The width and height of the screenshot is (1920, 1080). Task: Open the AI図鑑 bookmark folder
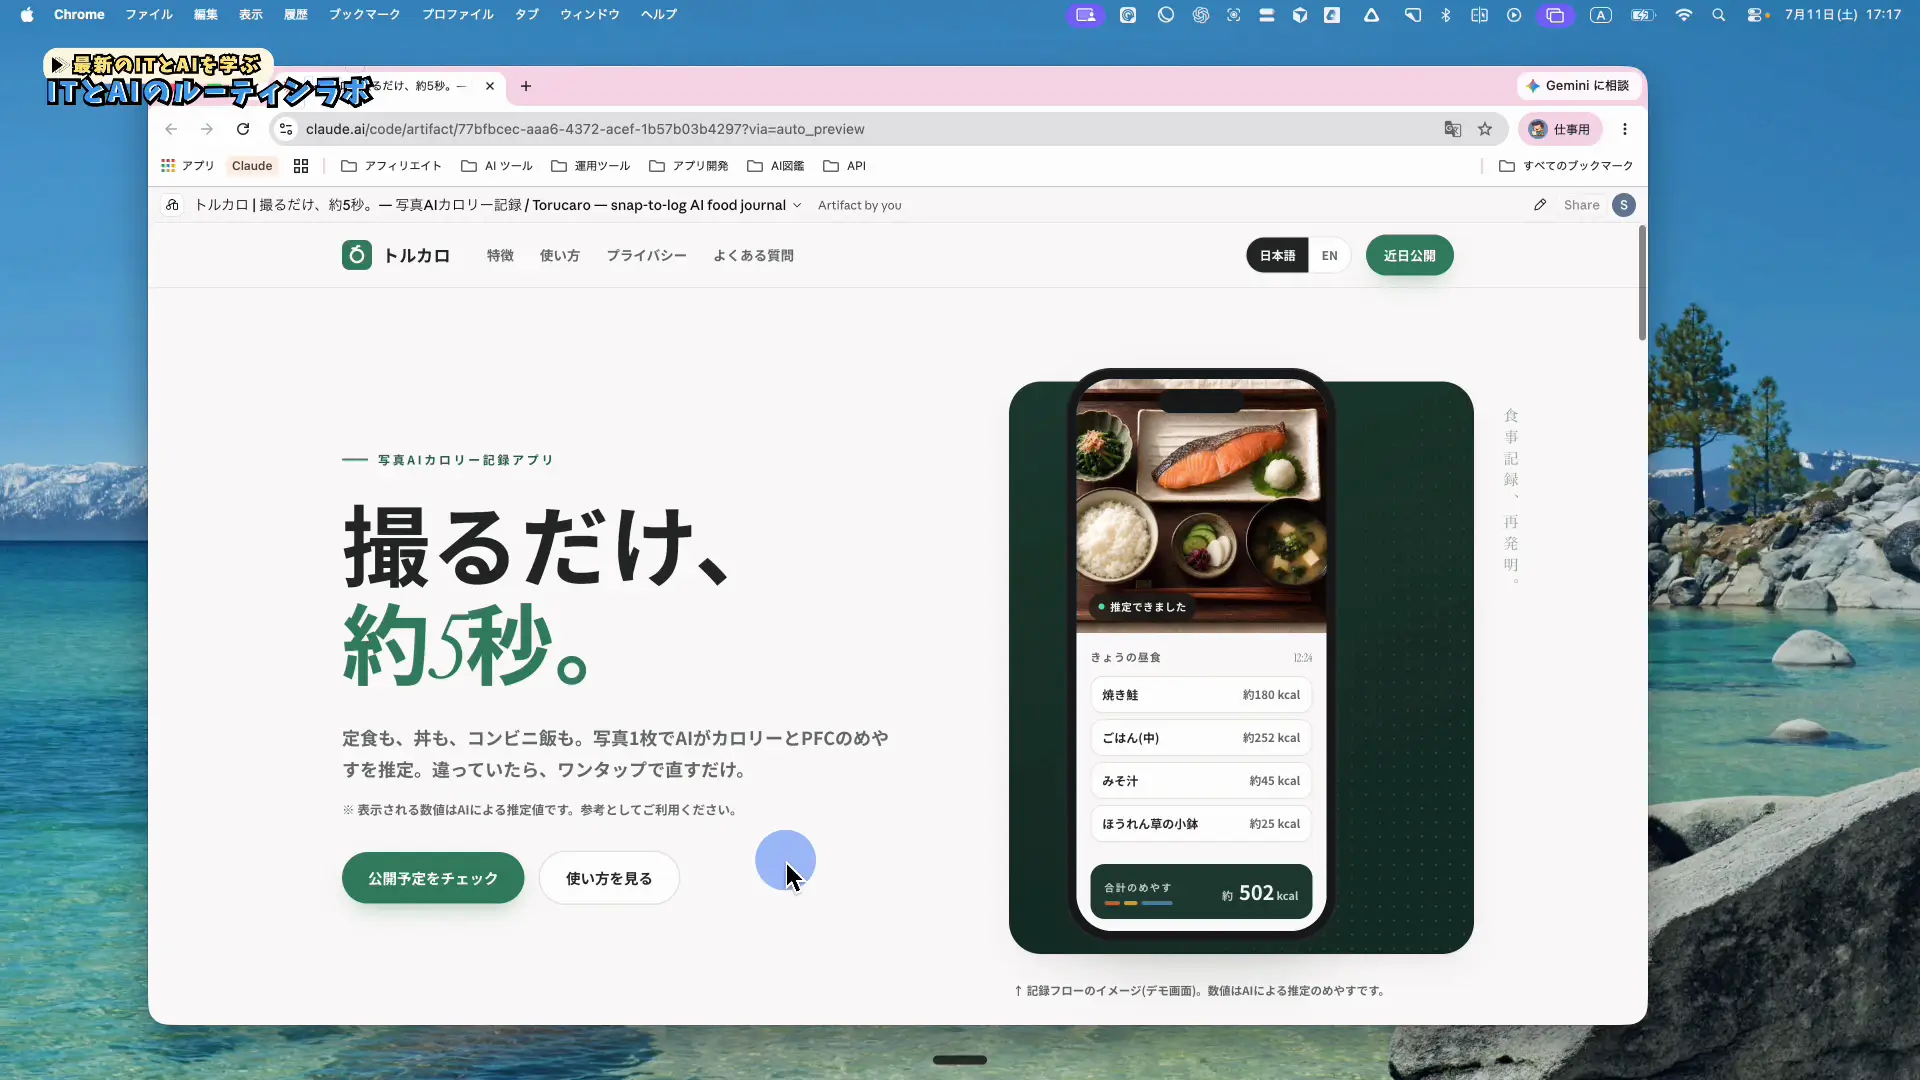(x=776, y=166)
